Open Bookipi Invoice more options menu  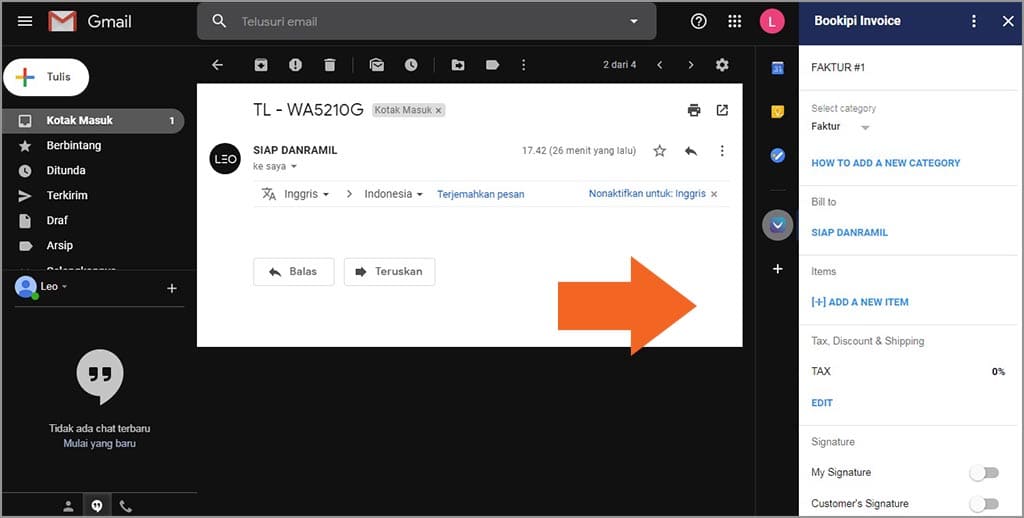click(974, 22)
